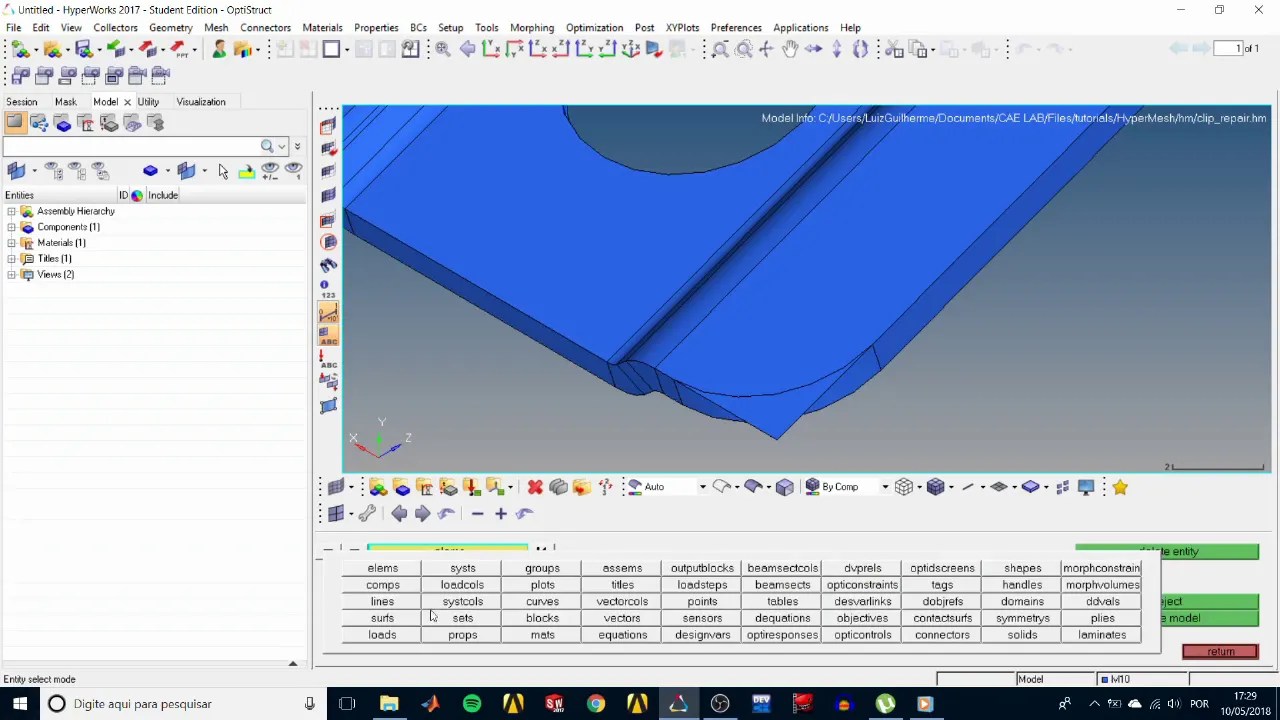Toggle isolate-only eye icon

[x=293, y=171]
